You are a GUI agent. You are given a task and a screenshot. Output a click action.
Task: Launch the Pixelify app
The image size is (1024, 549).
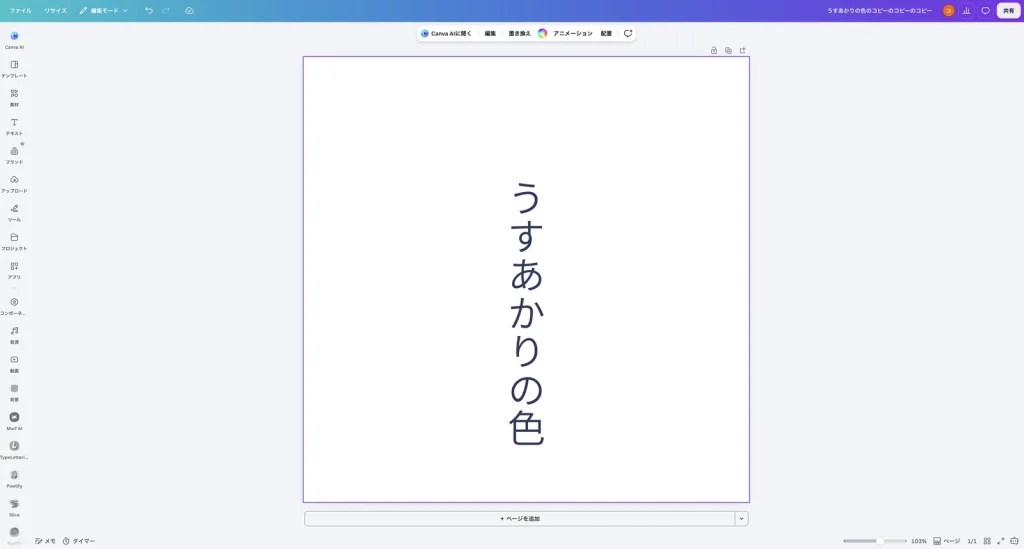14,478
